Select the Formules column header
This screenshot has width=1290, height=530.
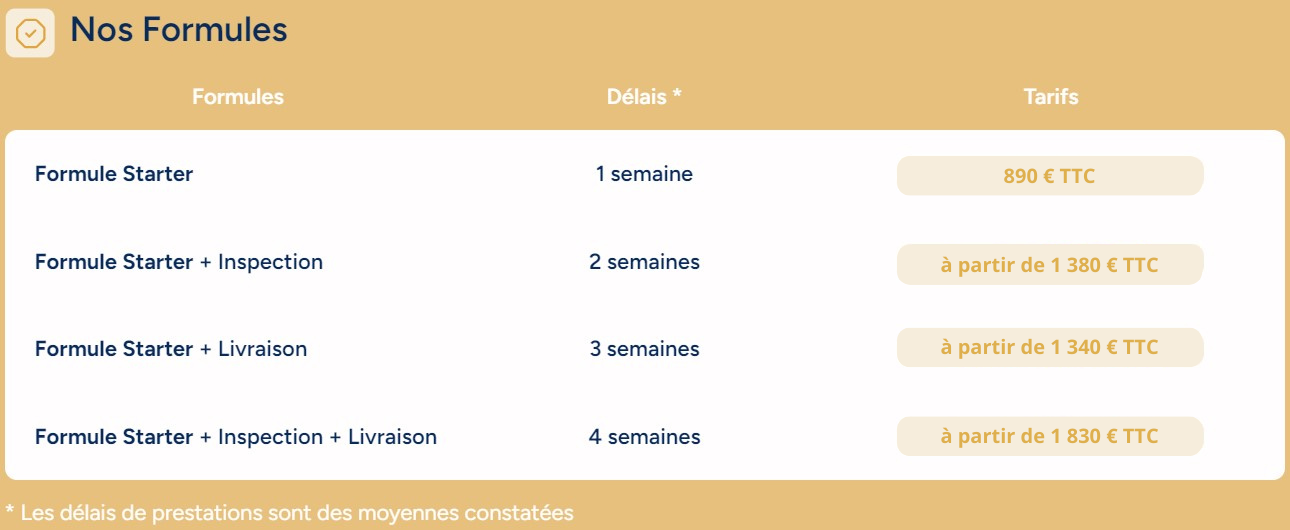[238, 97]
